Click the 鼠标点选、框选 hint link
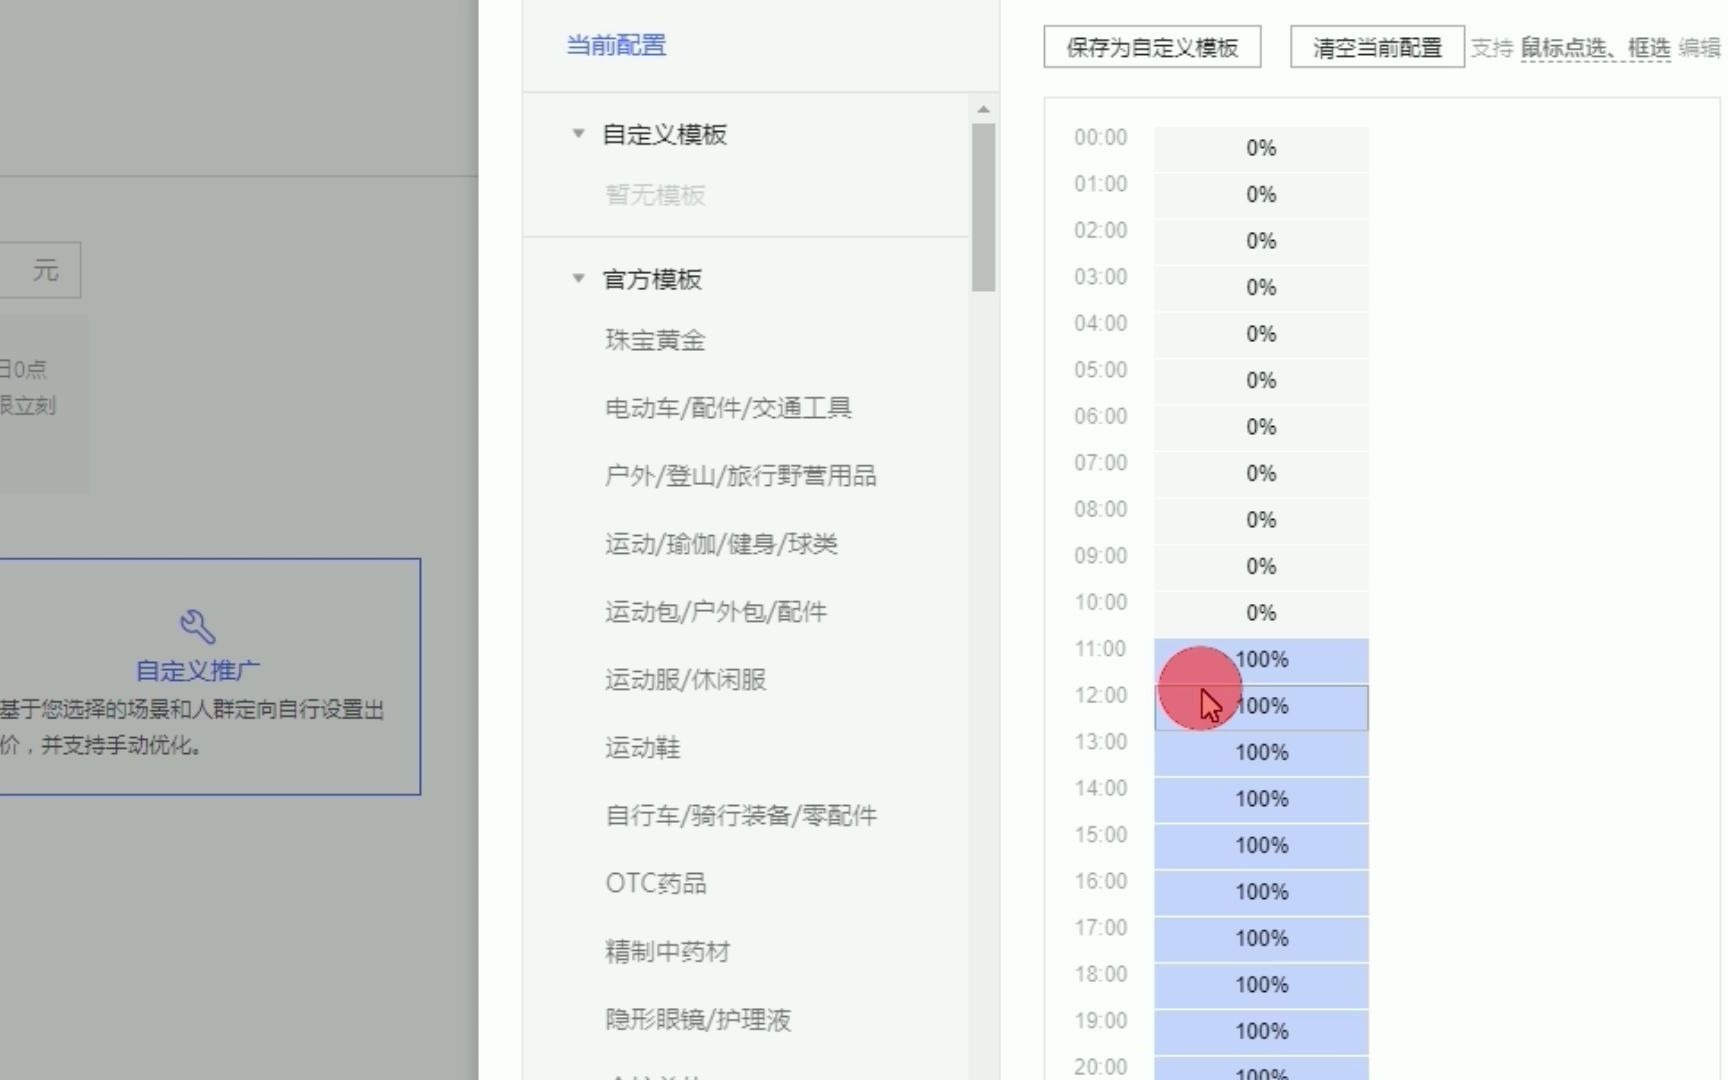 (x=1596, y=48)
